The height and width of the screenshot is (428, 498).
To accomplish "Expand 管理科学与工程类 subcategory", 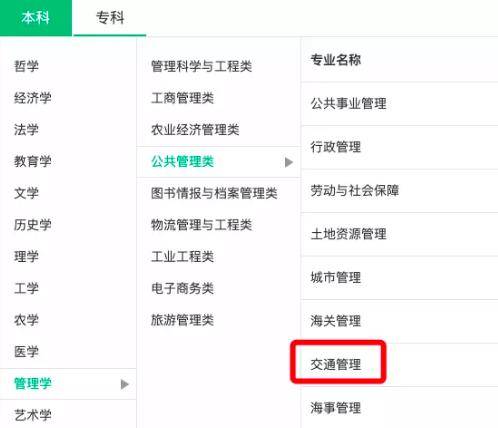I will tap(201, 66).
